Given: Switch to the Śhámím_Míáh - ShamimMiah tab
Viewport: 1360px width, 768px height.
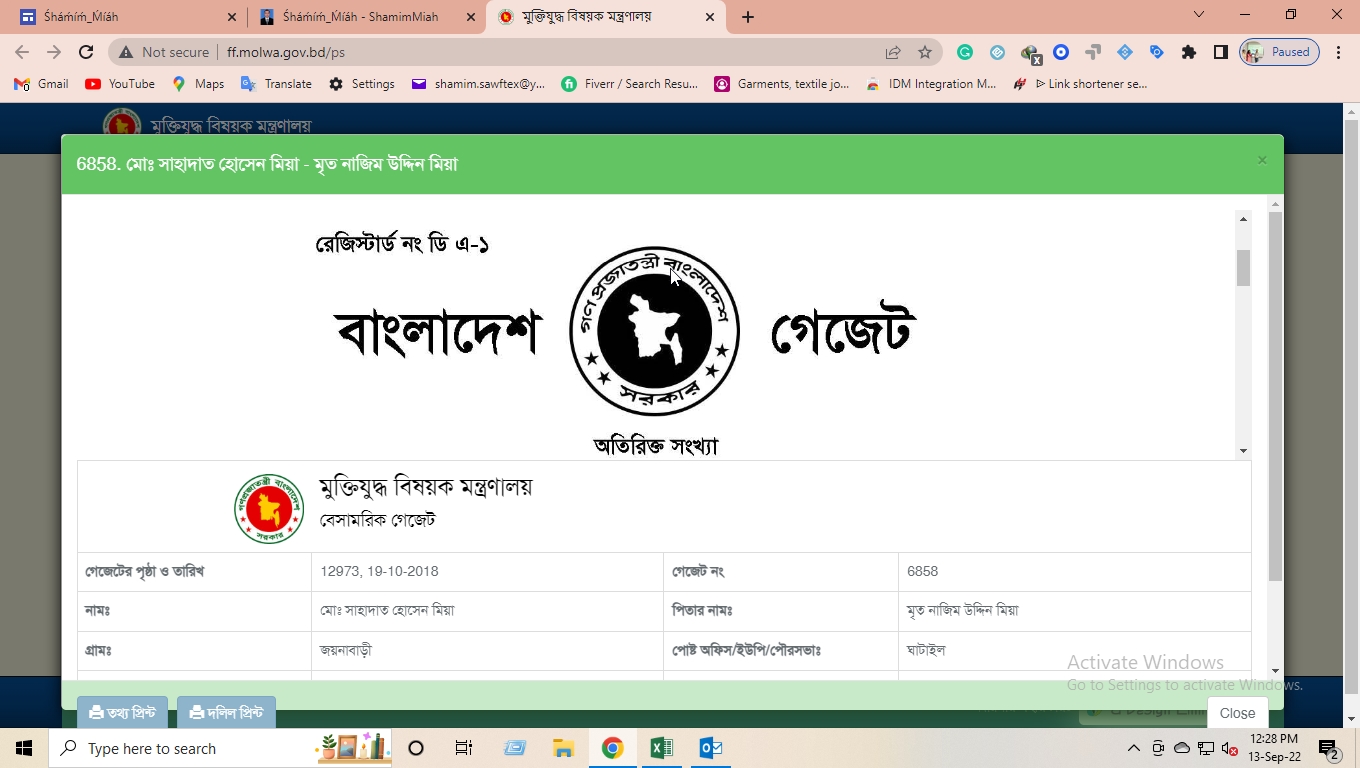Looking at the screenshot, I should [360, 17].
